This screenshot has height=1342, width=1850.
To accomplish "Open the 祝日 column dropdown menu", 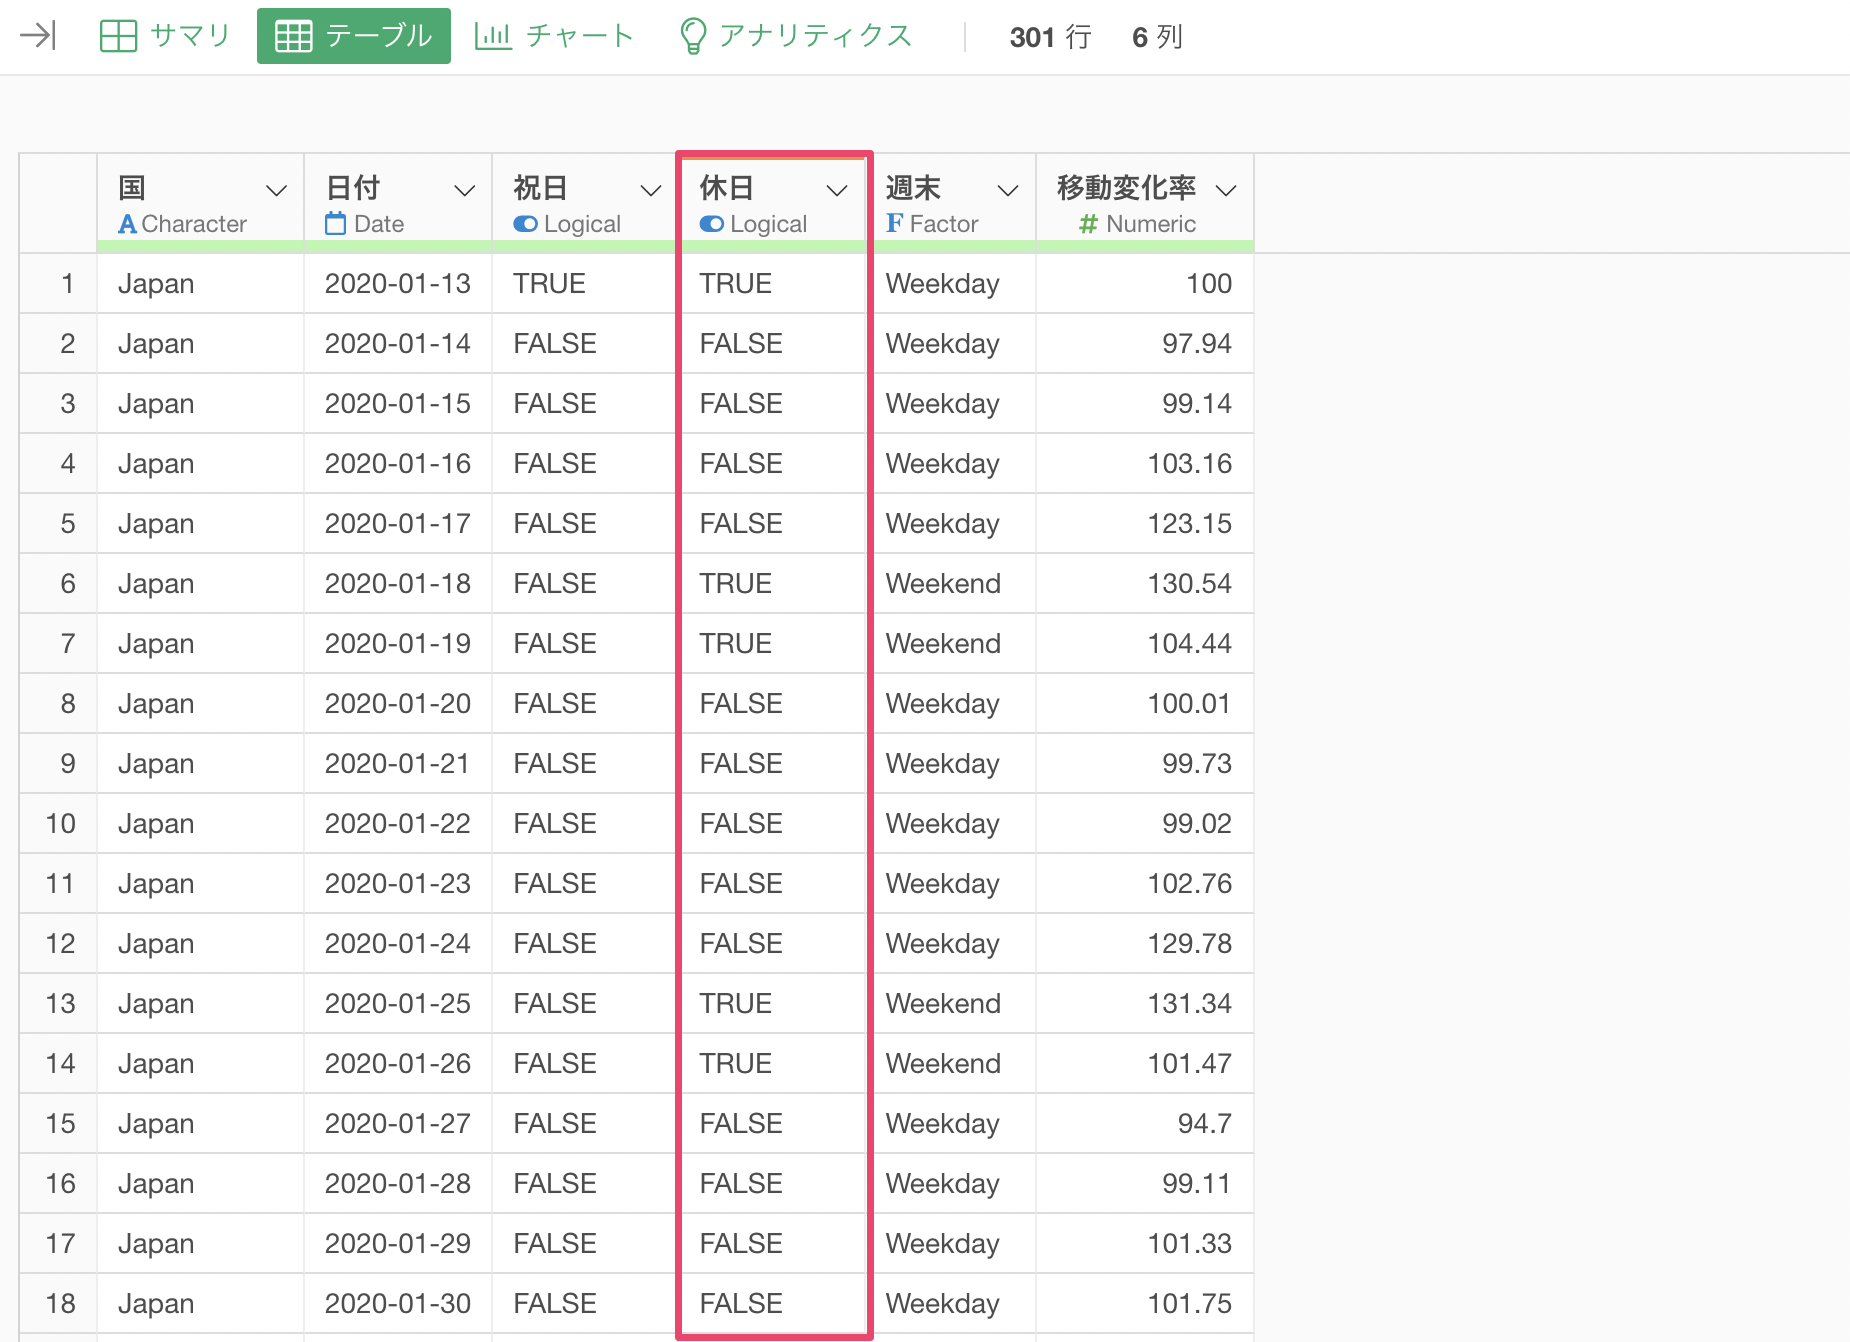I will pos(651,190).
